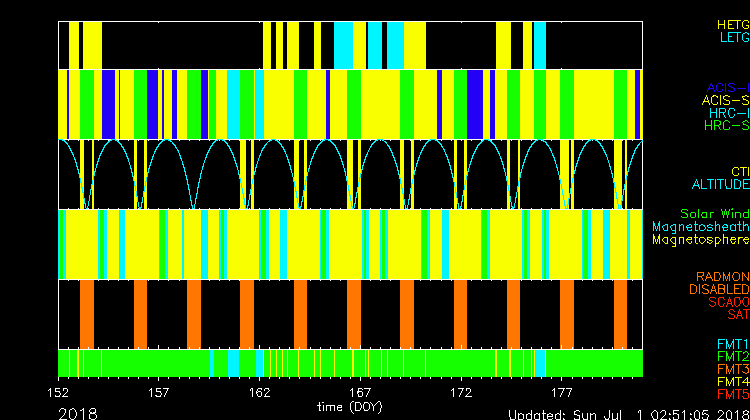Select the Magnetosphere legend entry
The height and width of the screenshot is (420, 750).
(699, 240)
